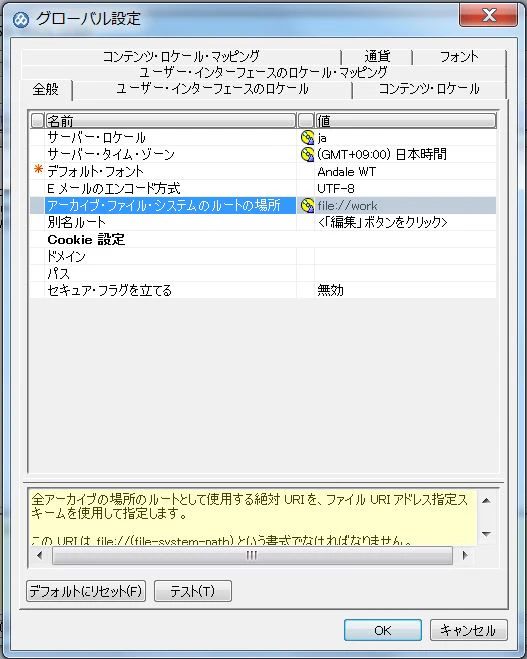The height and width of the screenshot is (659, 527).
Task: Confirm the dialog with the OK button
Action: click(382, 630)
